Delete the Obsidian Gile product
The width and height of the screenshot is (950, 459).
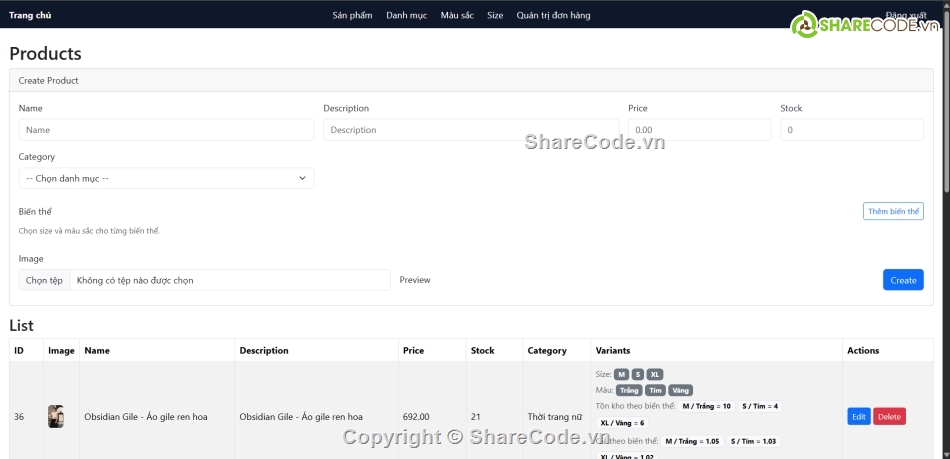(x=889, y=417)
